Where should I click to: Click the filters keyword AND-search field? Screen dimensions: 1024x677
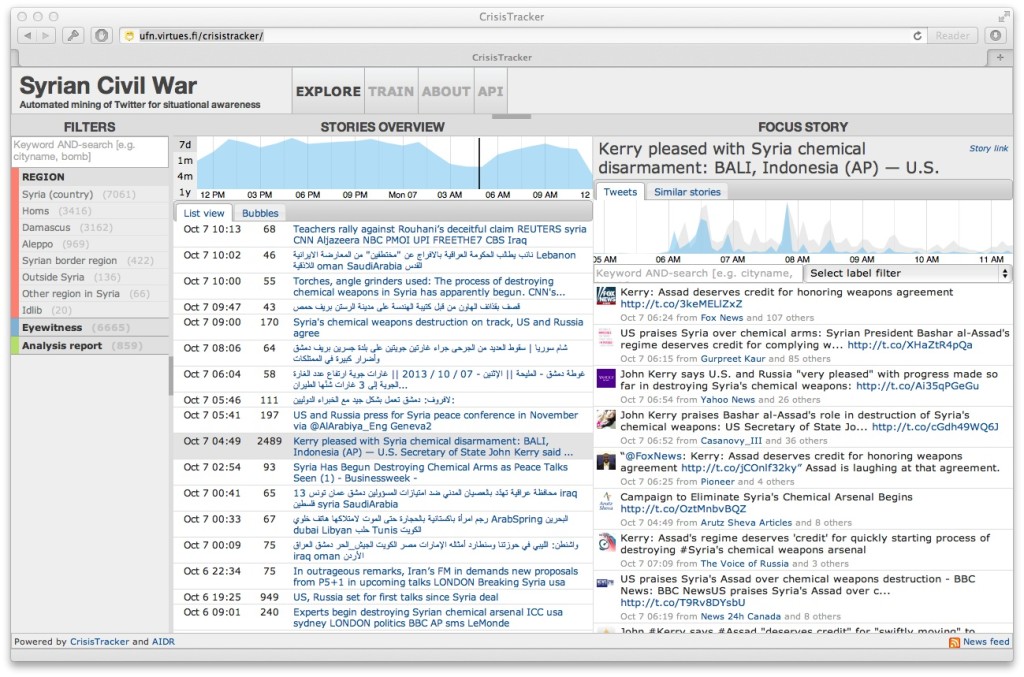[90, 151]
